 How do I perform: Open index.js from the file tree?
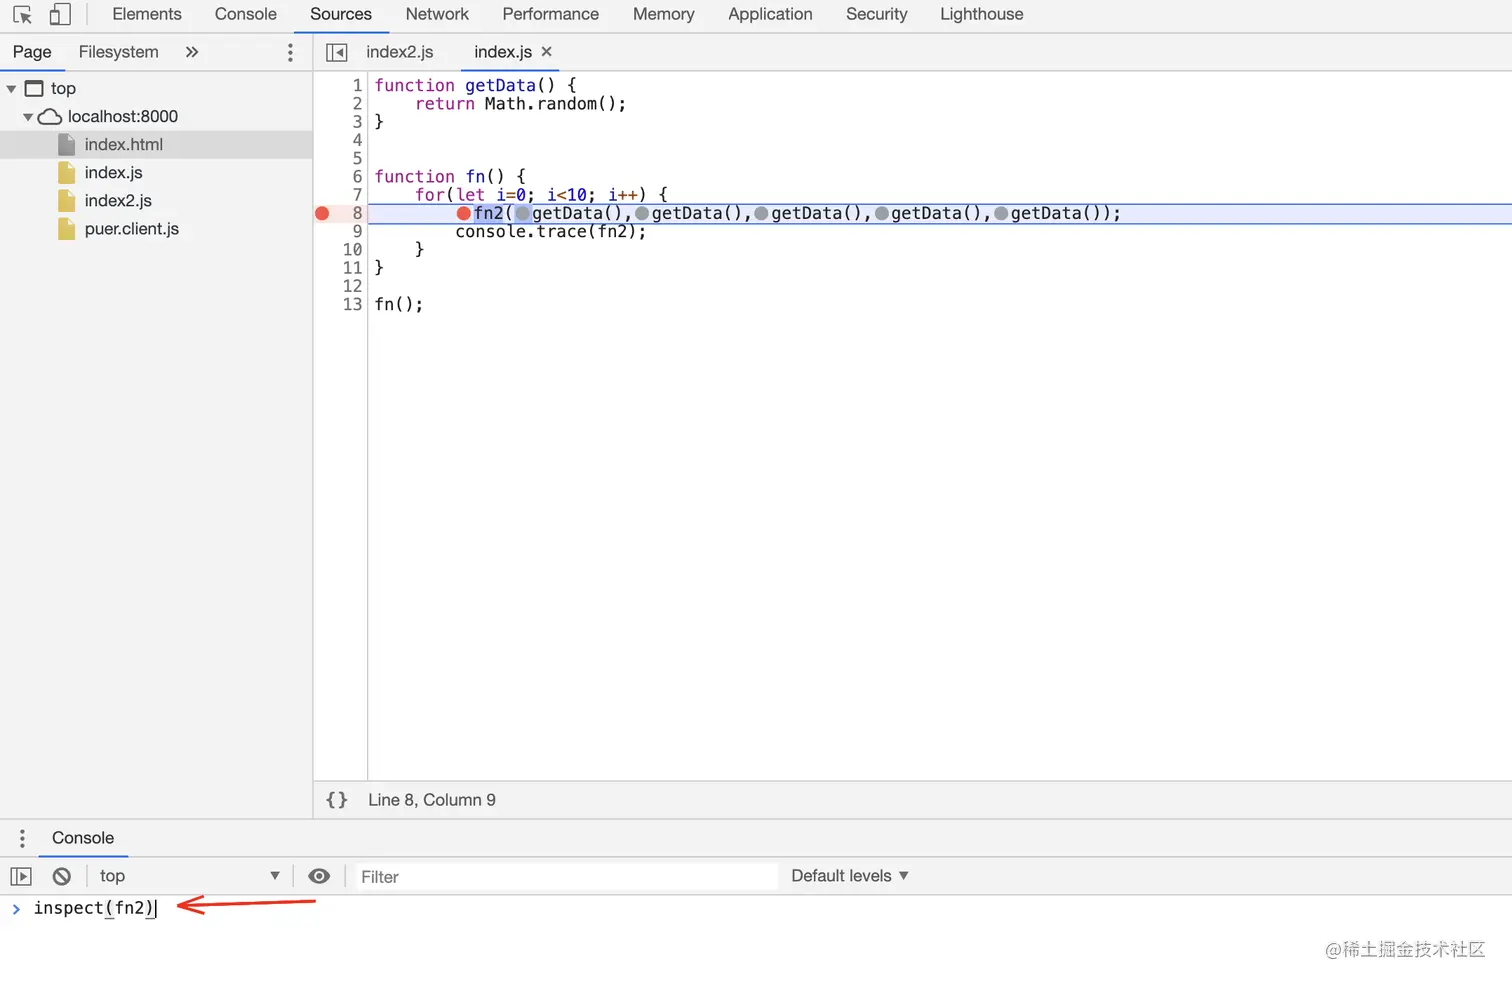tap(113, 173)
